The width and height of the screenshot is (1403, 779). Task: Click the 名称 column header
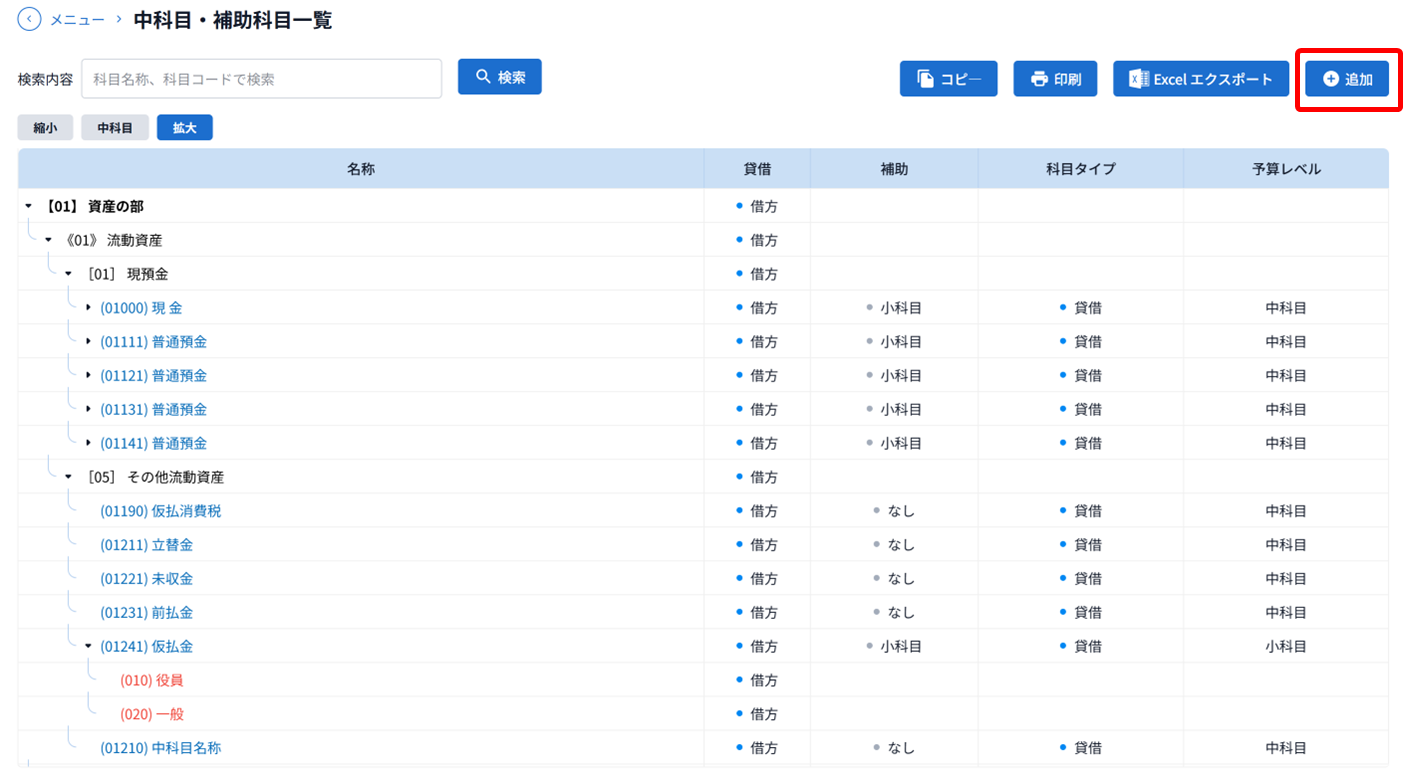click(x=361, y=169)
